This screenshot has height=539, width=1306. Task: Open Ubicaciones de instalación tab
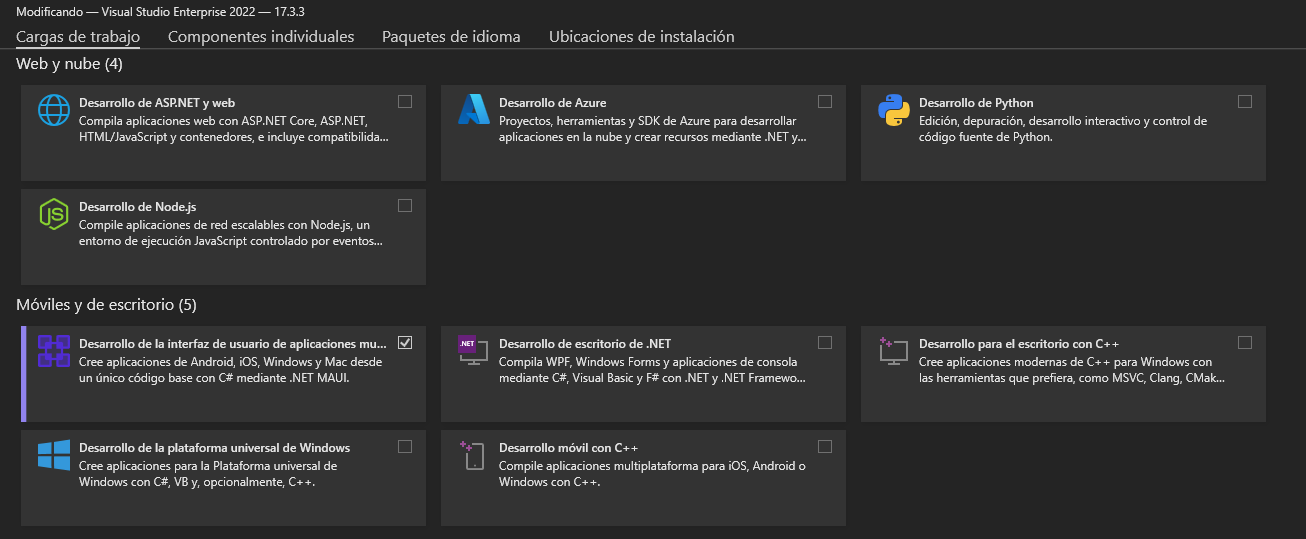point(642,37)
